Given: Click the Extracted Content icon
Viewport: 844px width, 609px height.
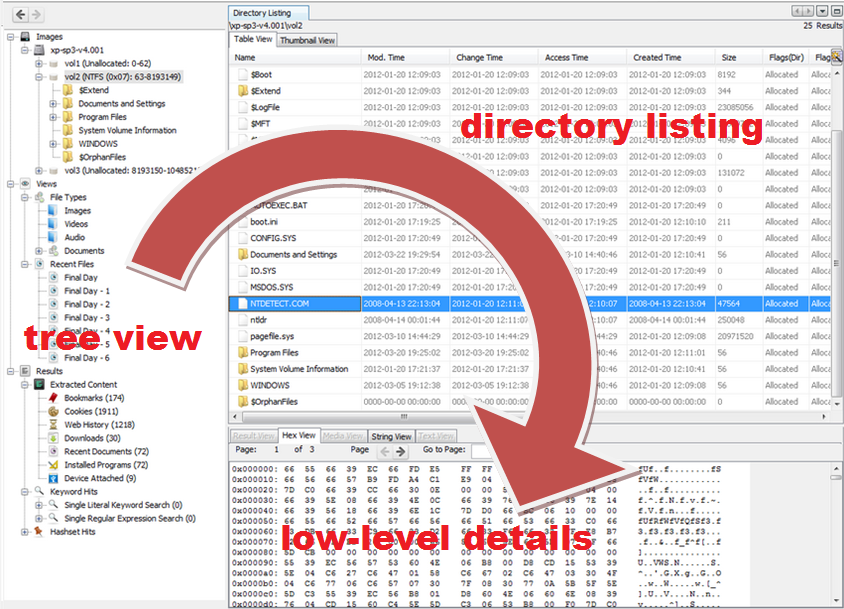Looking at the screenshot, I should 39,384.
